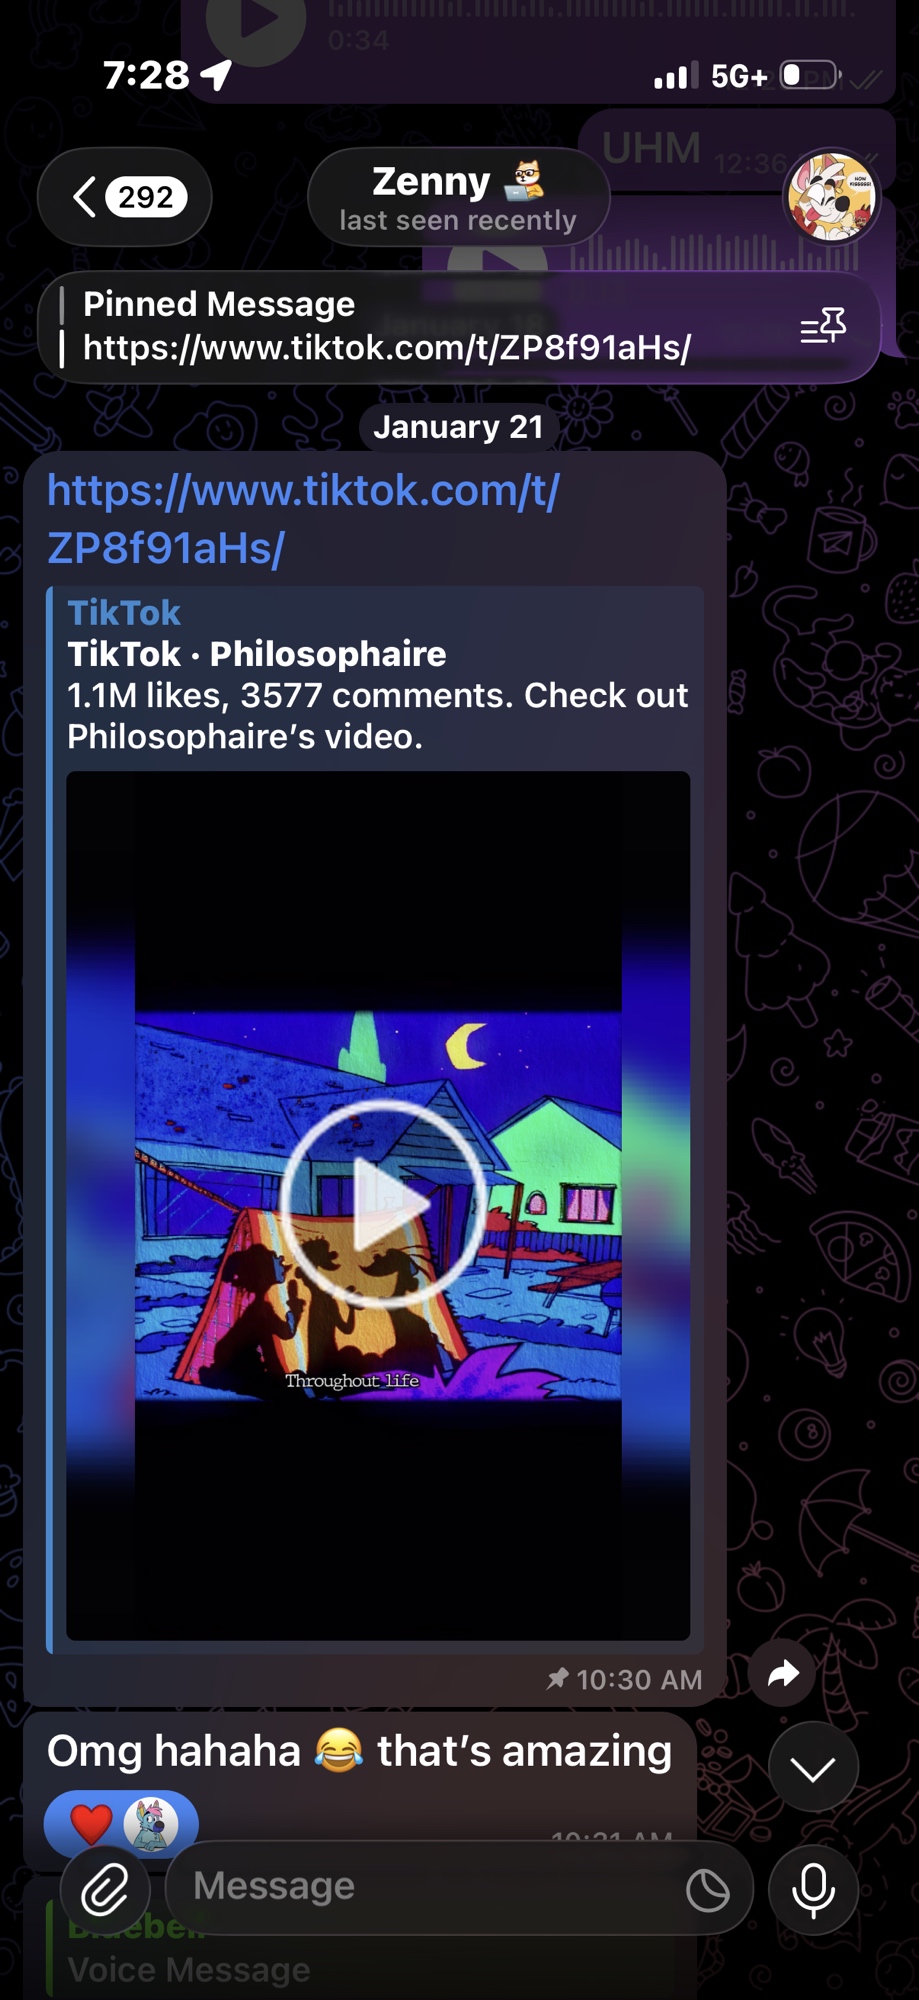
Task: Open the pinned messages list icon
Action: point(823,326)
